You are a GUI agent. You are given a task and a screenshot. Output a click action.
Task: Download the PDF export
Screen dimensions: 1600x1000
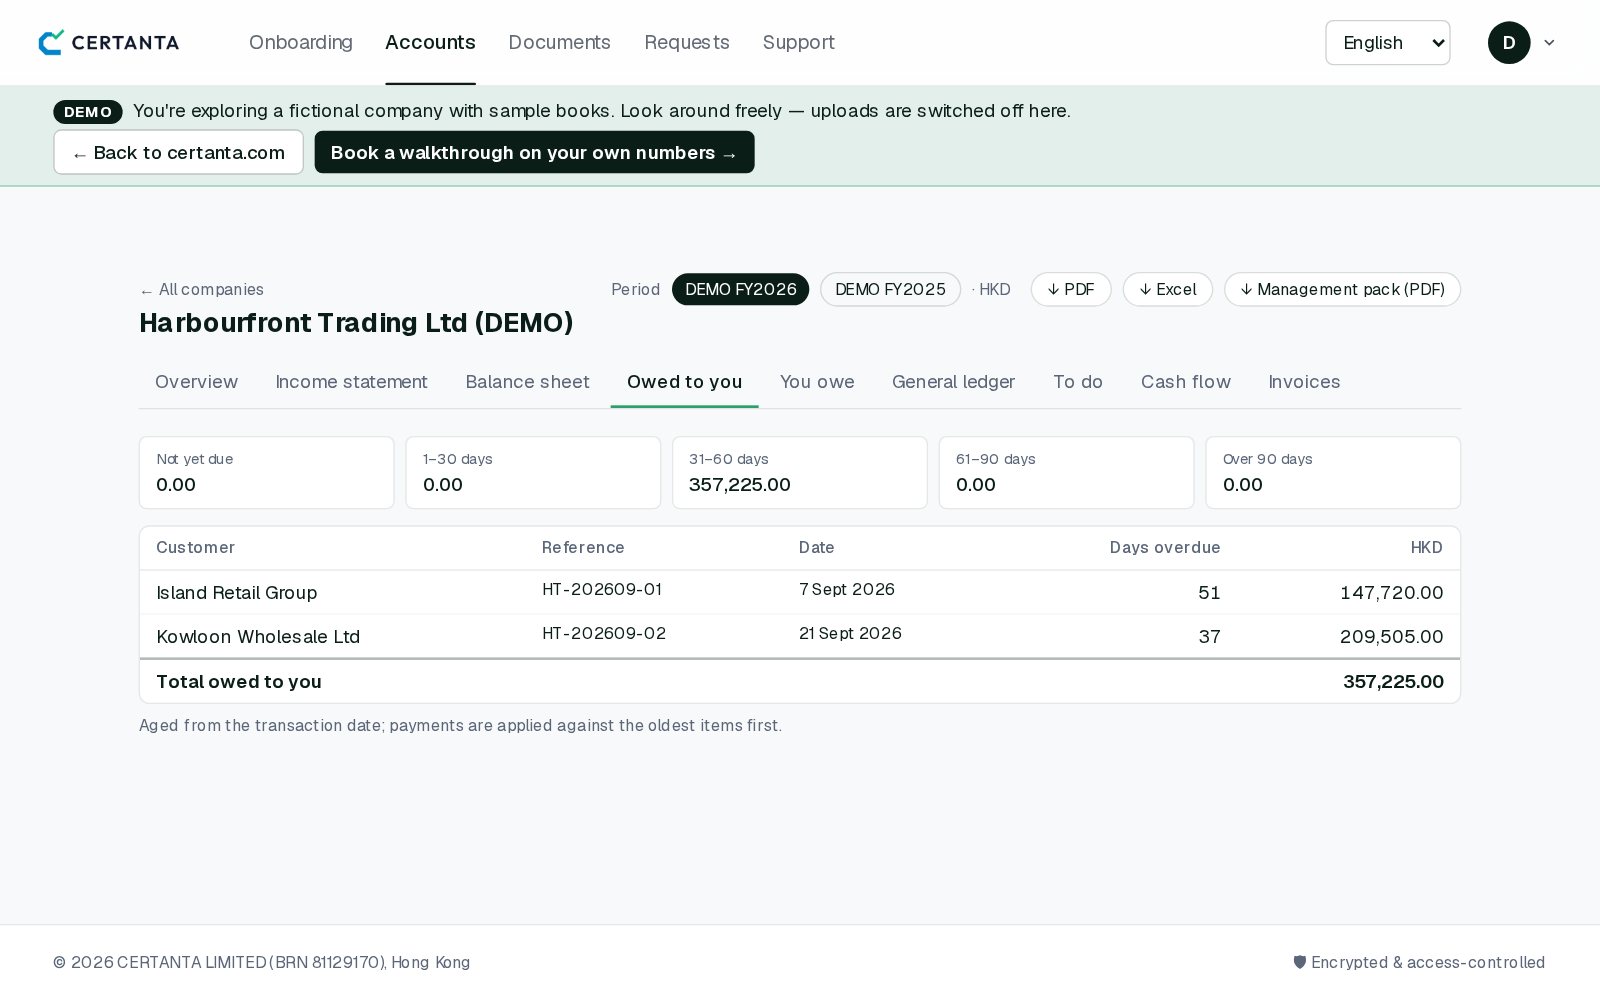pyautogui.click(x=1071, y=289)
